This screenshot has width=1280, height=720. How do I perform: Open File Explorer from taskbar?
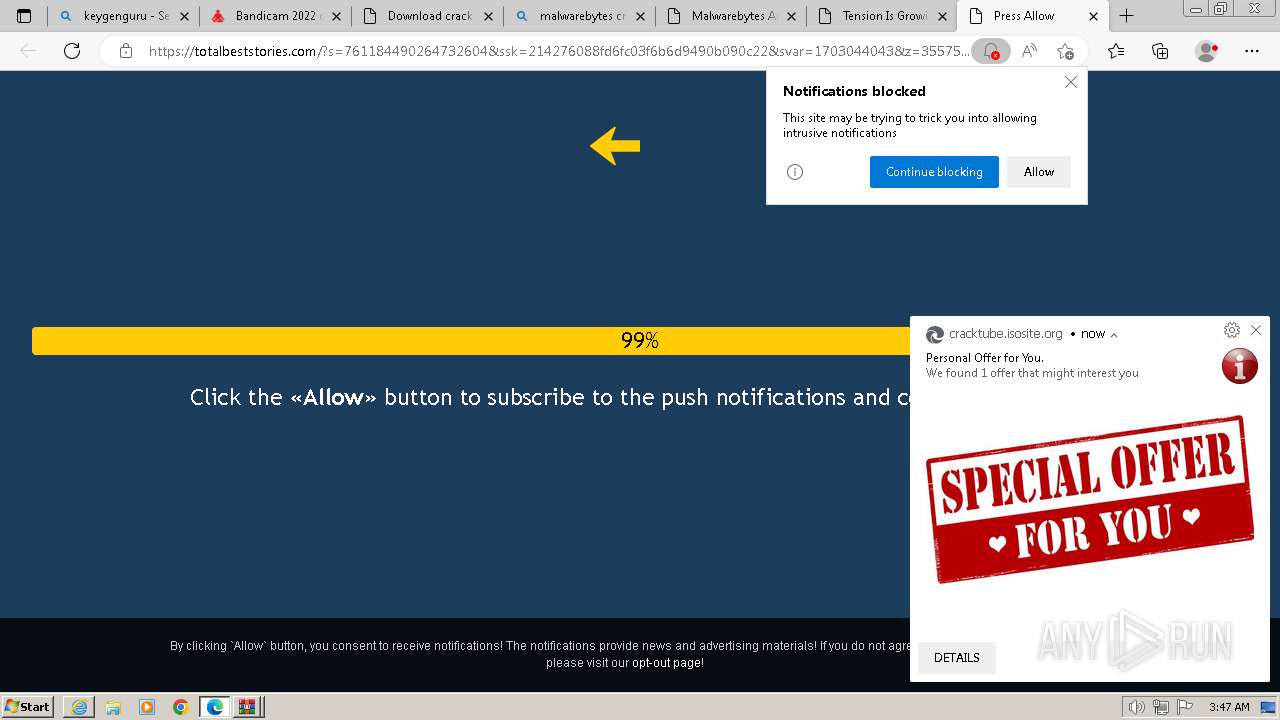point(113,707)
